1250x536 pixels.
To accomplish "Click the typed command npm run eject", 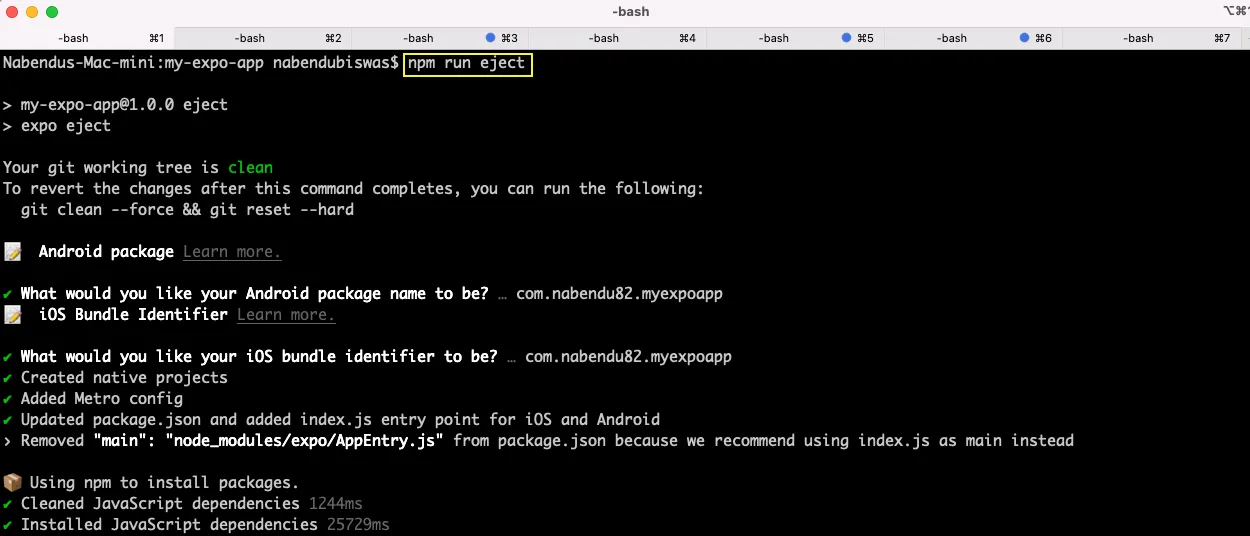I will (466, 63).
